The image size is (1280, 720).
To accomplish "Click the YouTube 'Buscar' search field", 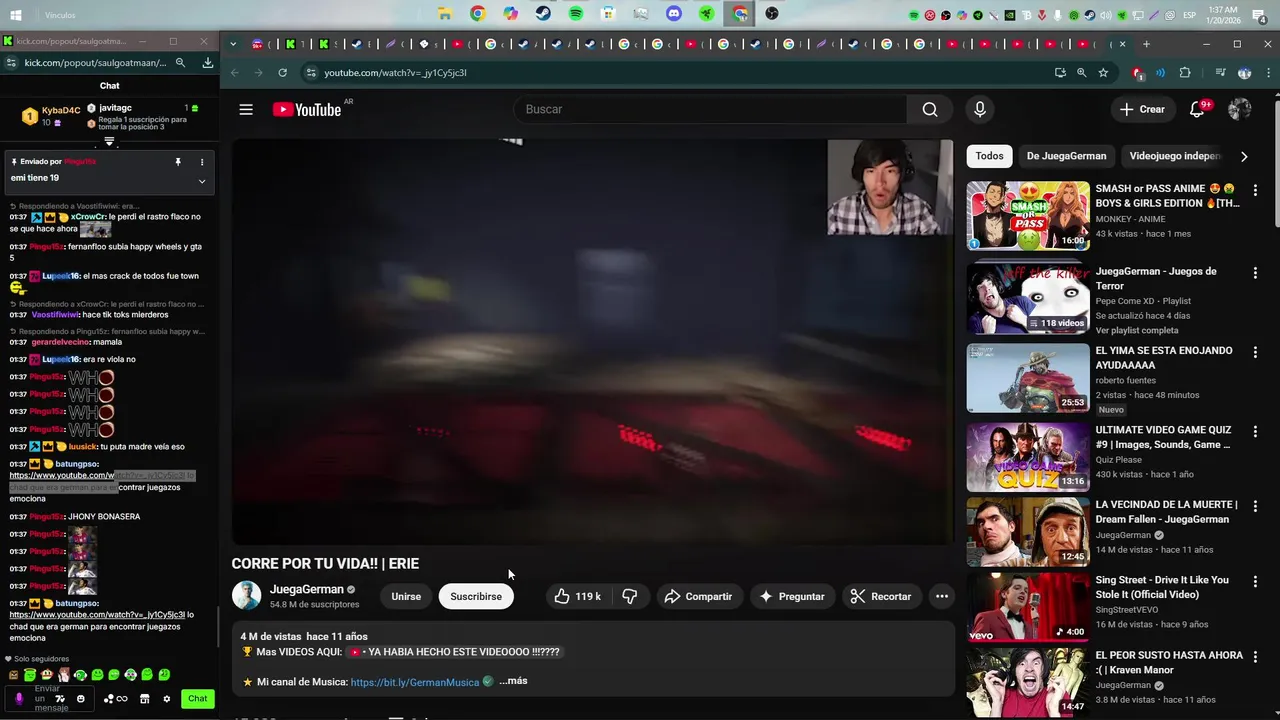I will [710, 109].
